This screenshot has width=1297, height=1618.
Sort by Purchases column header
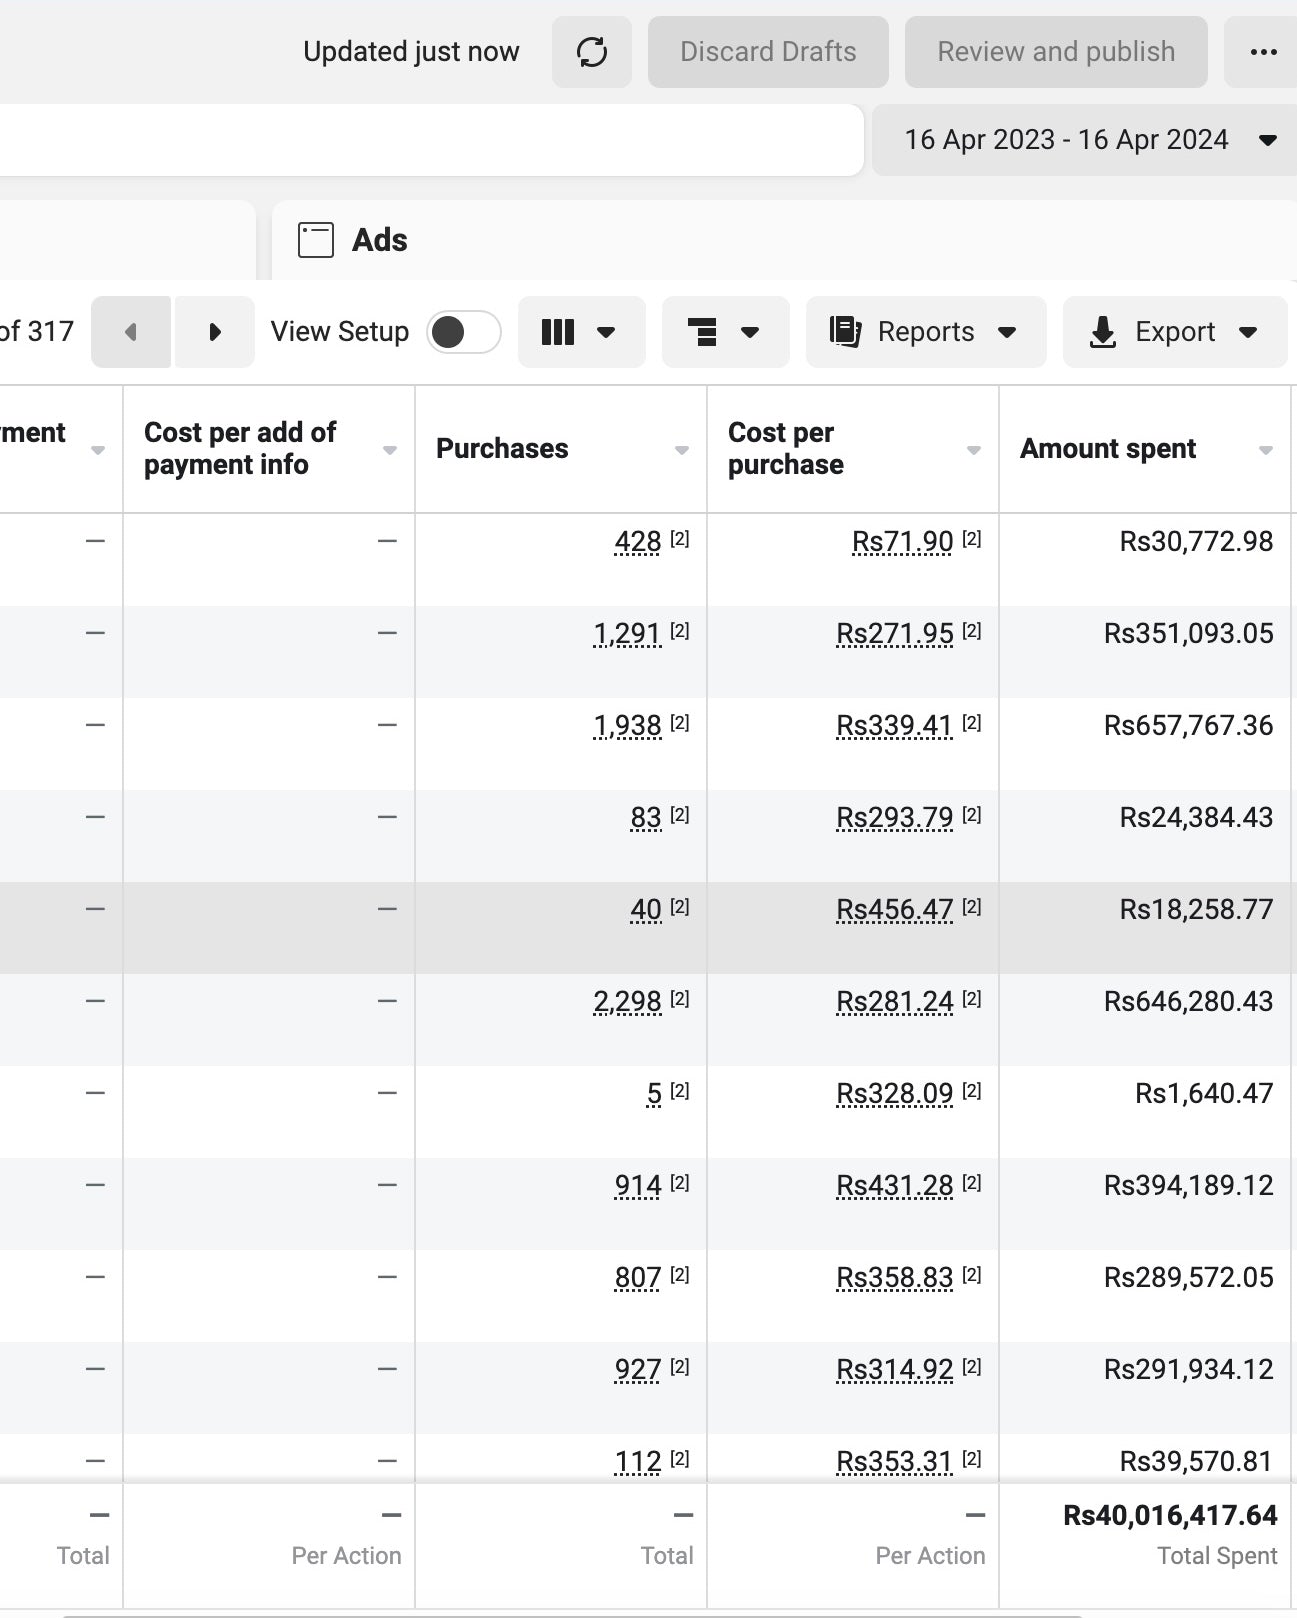[502, 449]
